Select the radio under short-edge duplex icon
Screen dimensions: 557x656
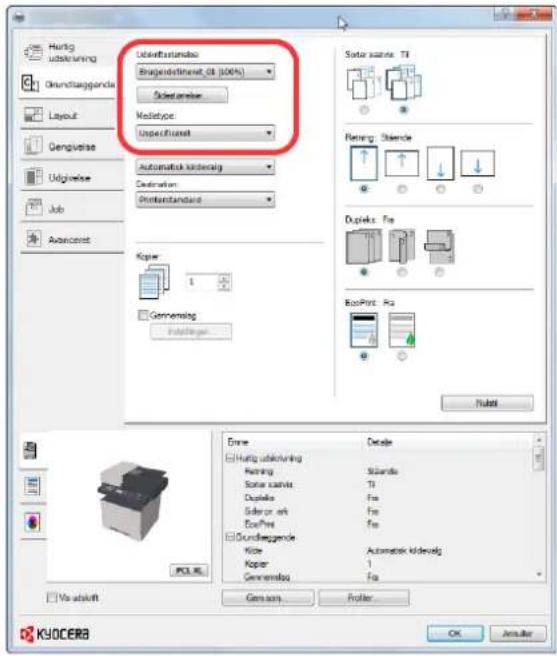coord(439,272)
